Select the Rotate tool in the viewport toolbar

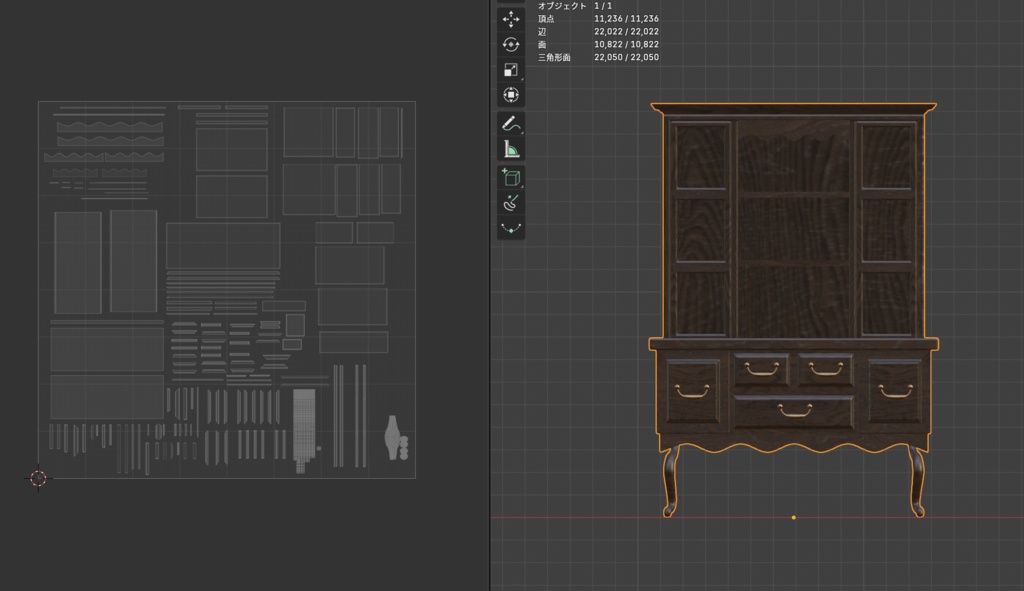point(511,44)
